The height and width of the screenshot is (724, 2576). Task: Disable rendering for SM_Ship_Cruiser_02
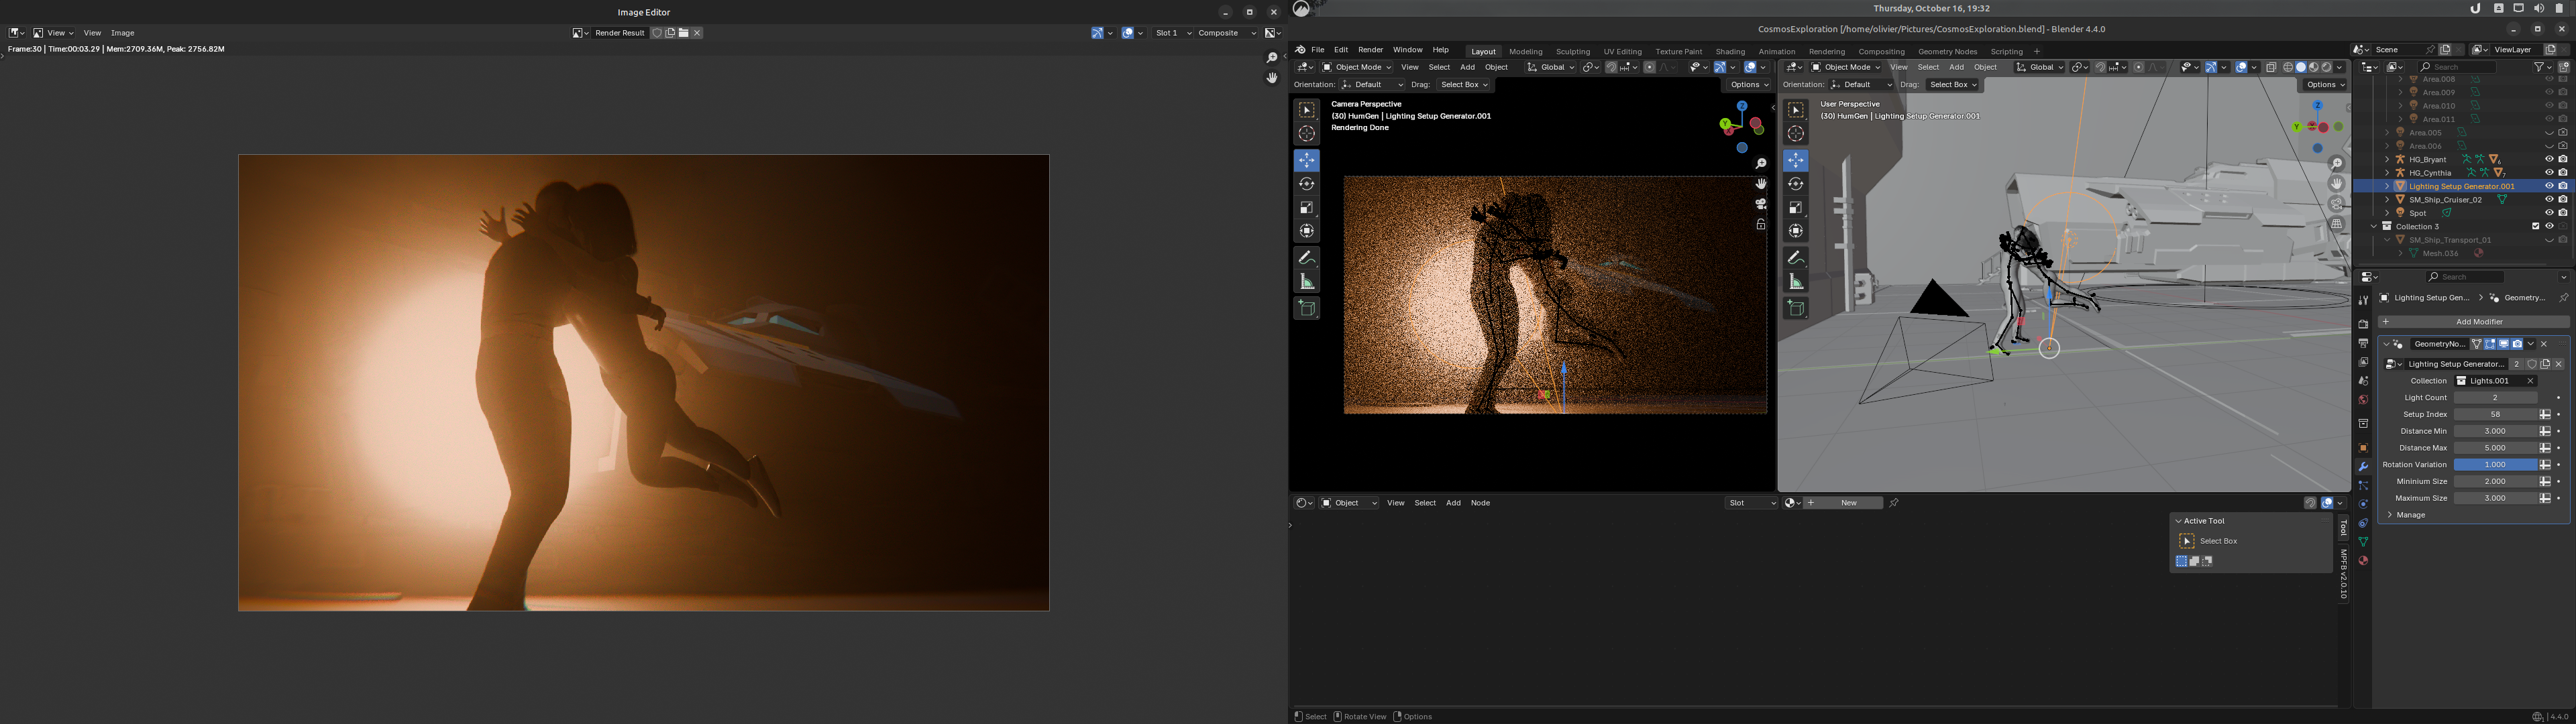(x=2563, y=199)
